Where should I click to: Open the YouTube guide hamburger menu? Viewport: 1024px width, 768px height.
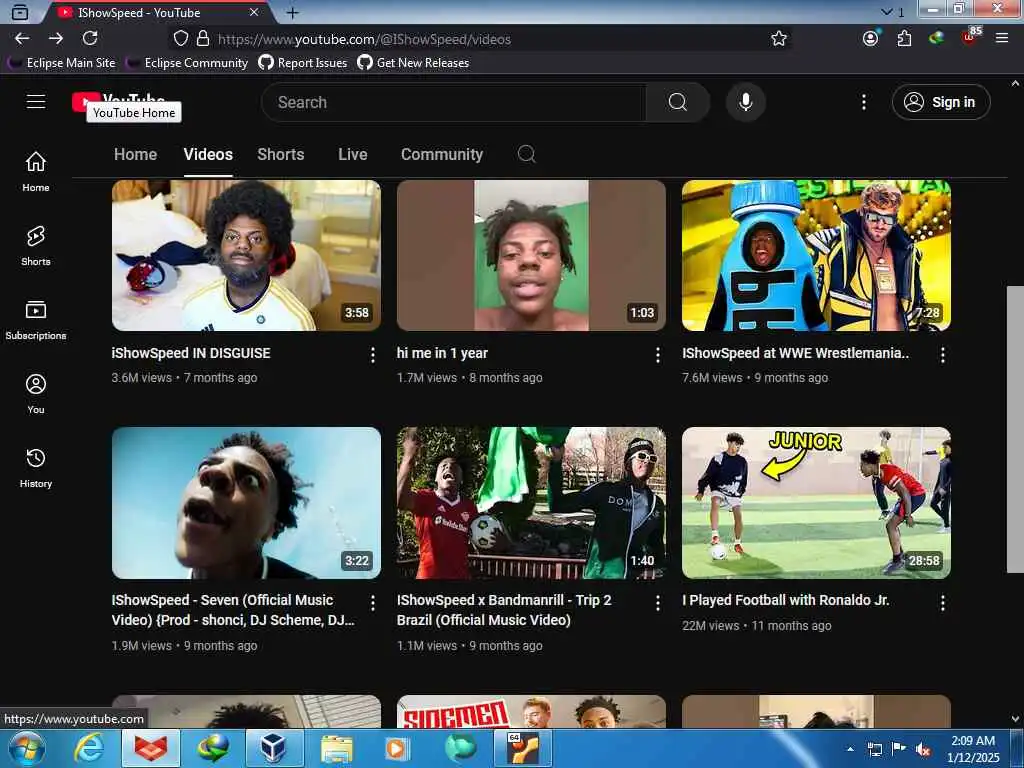(x=36, y=101)
